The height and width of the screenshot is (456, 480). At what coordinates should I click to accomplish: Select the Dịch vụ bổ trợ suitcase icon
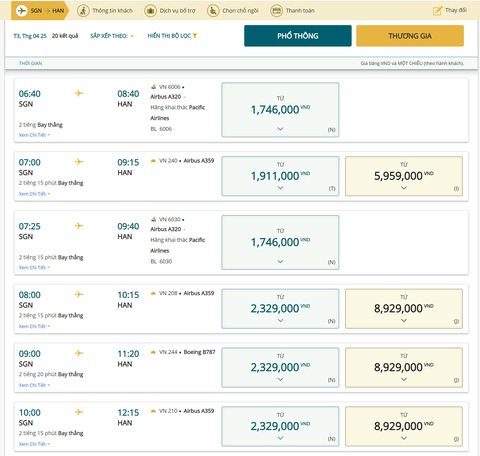point(150,11)
